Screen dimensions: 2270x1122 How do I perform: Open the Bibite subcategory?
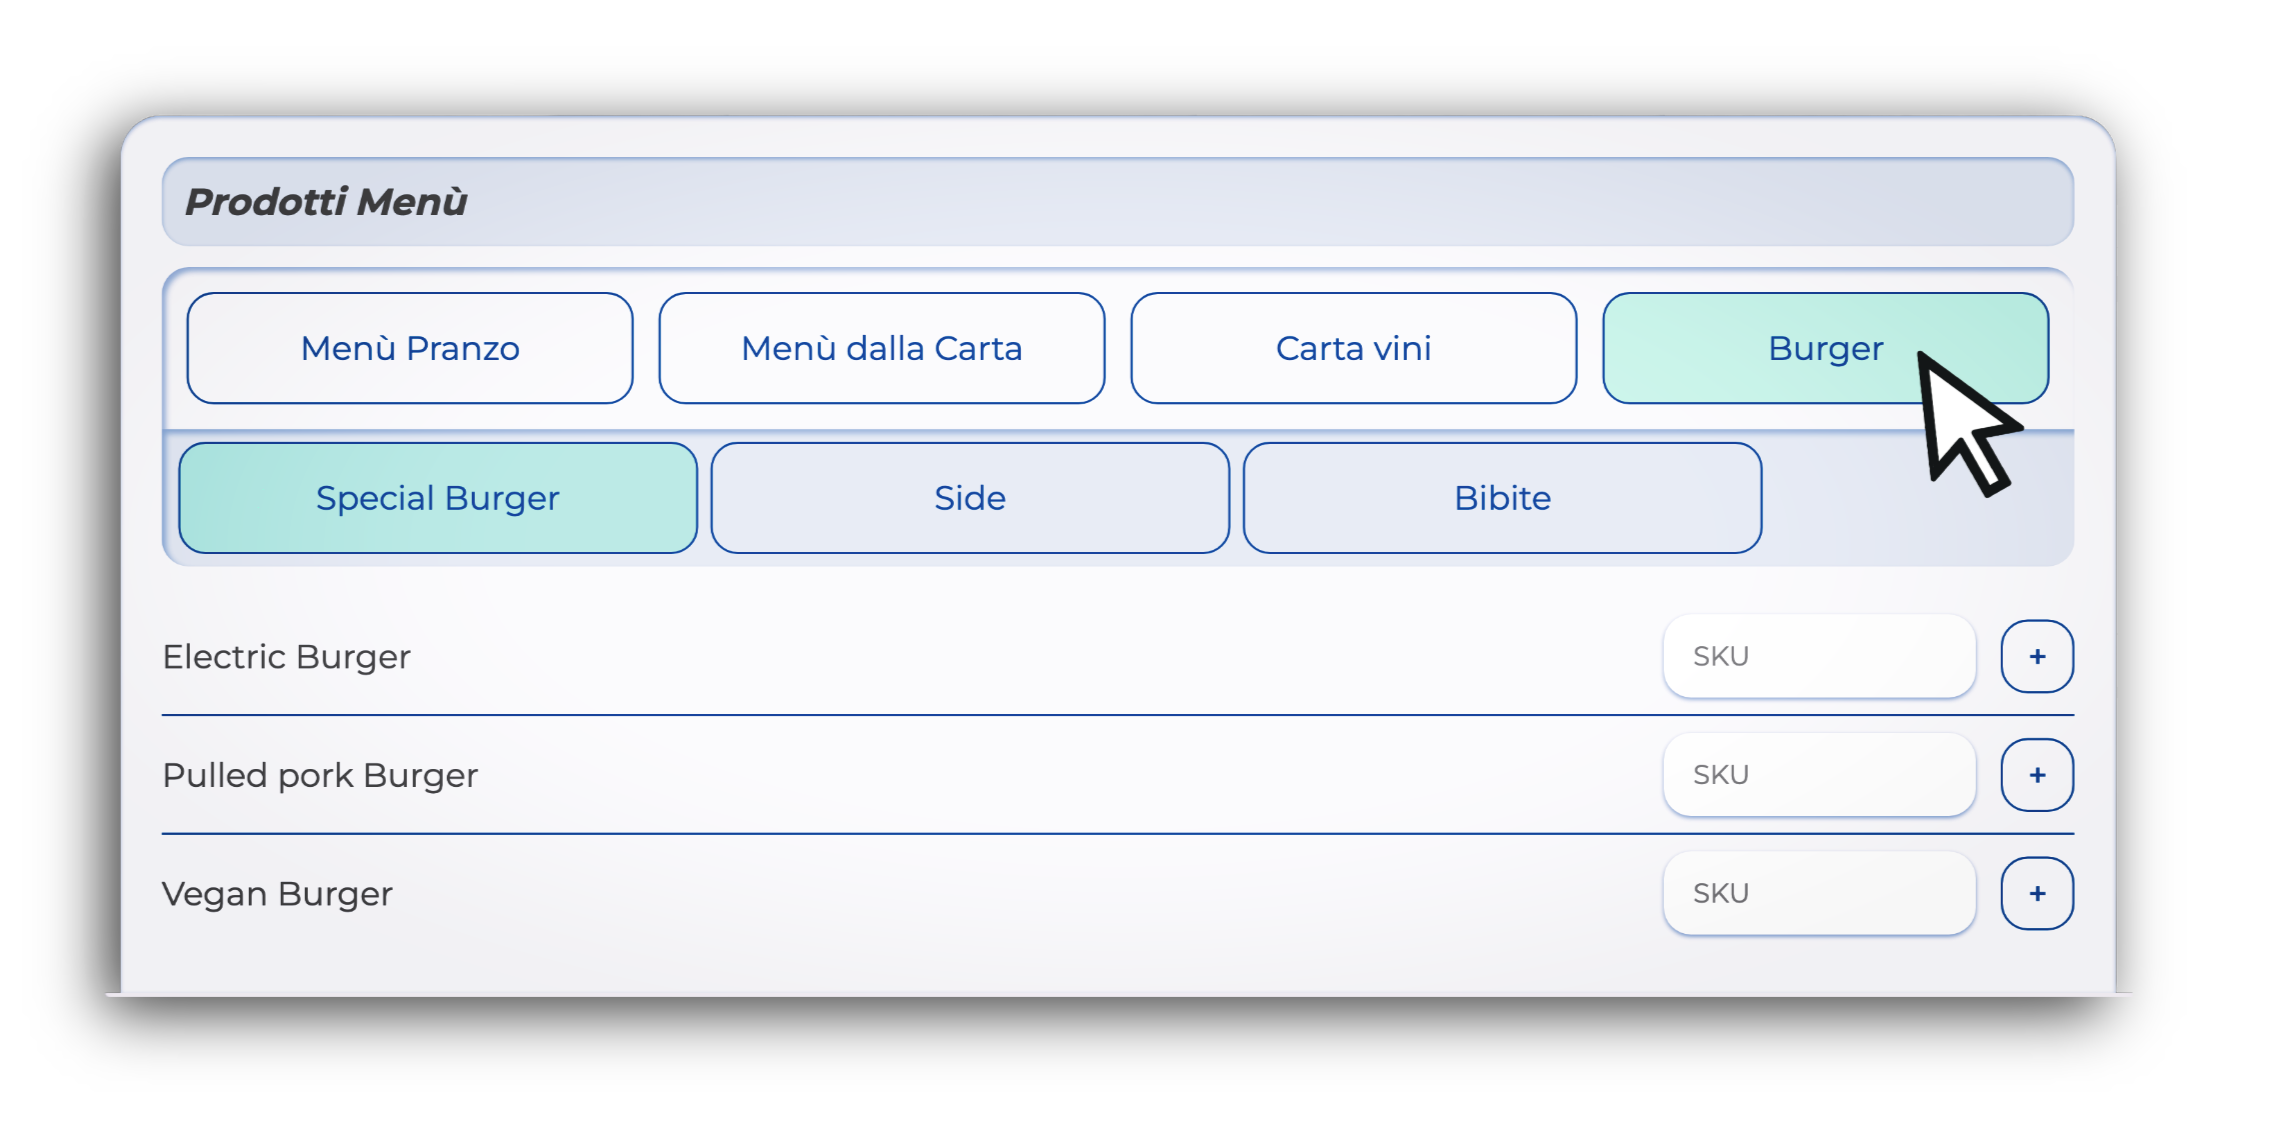coord(1502,498)
